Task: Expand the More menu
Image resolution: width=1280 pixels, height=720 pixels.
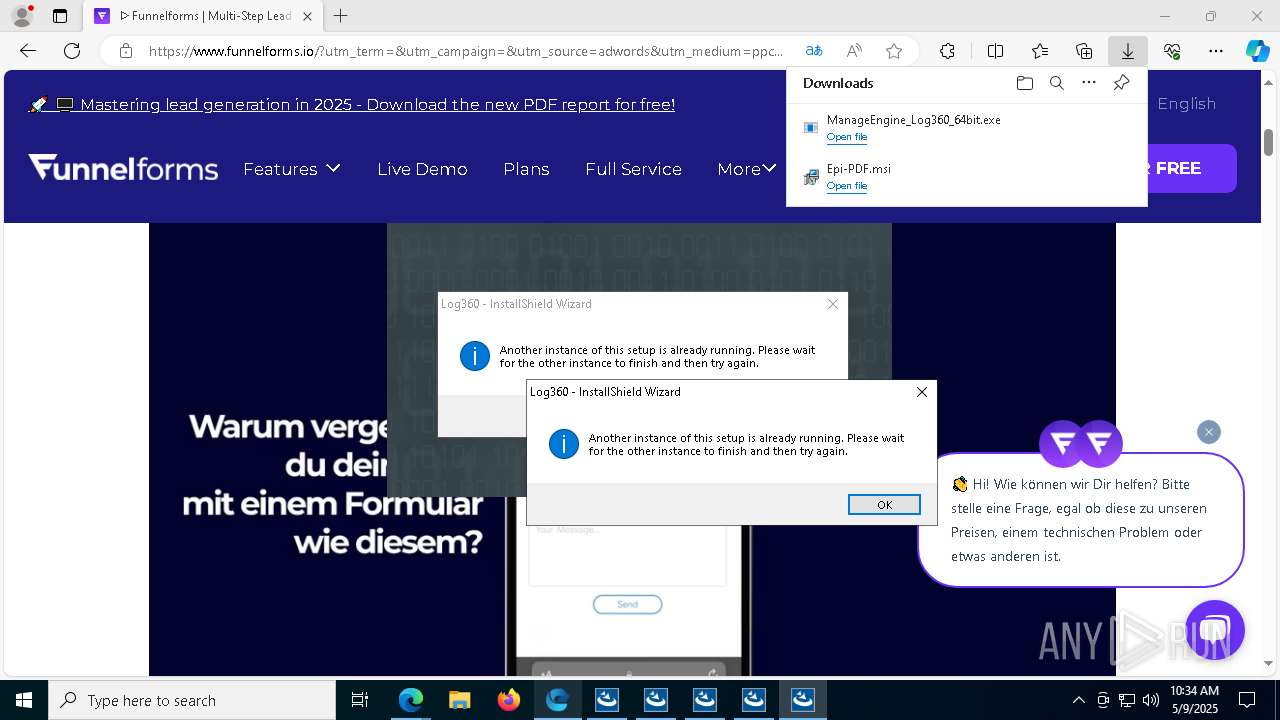Action: 747,169
